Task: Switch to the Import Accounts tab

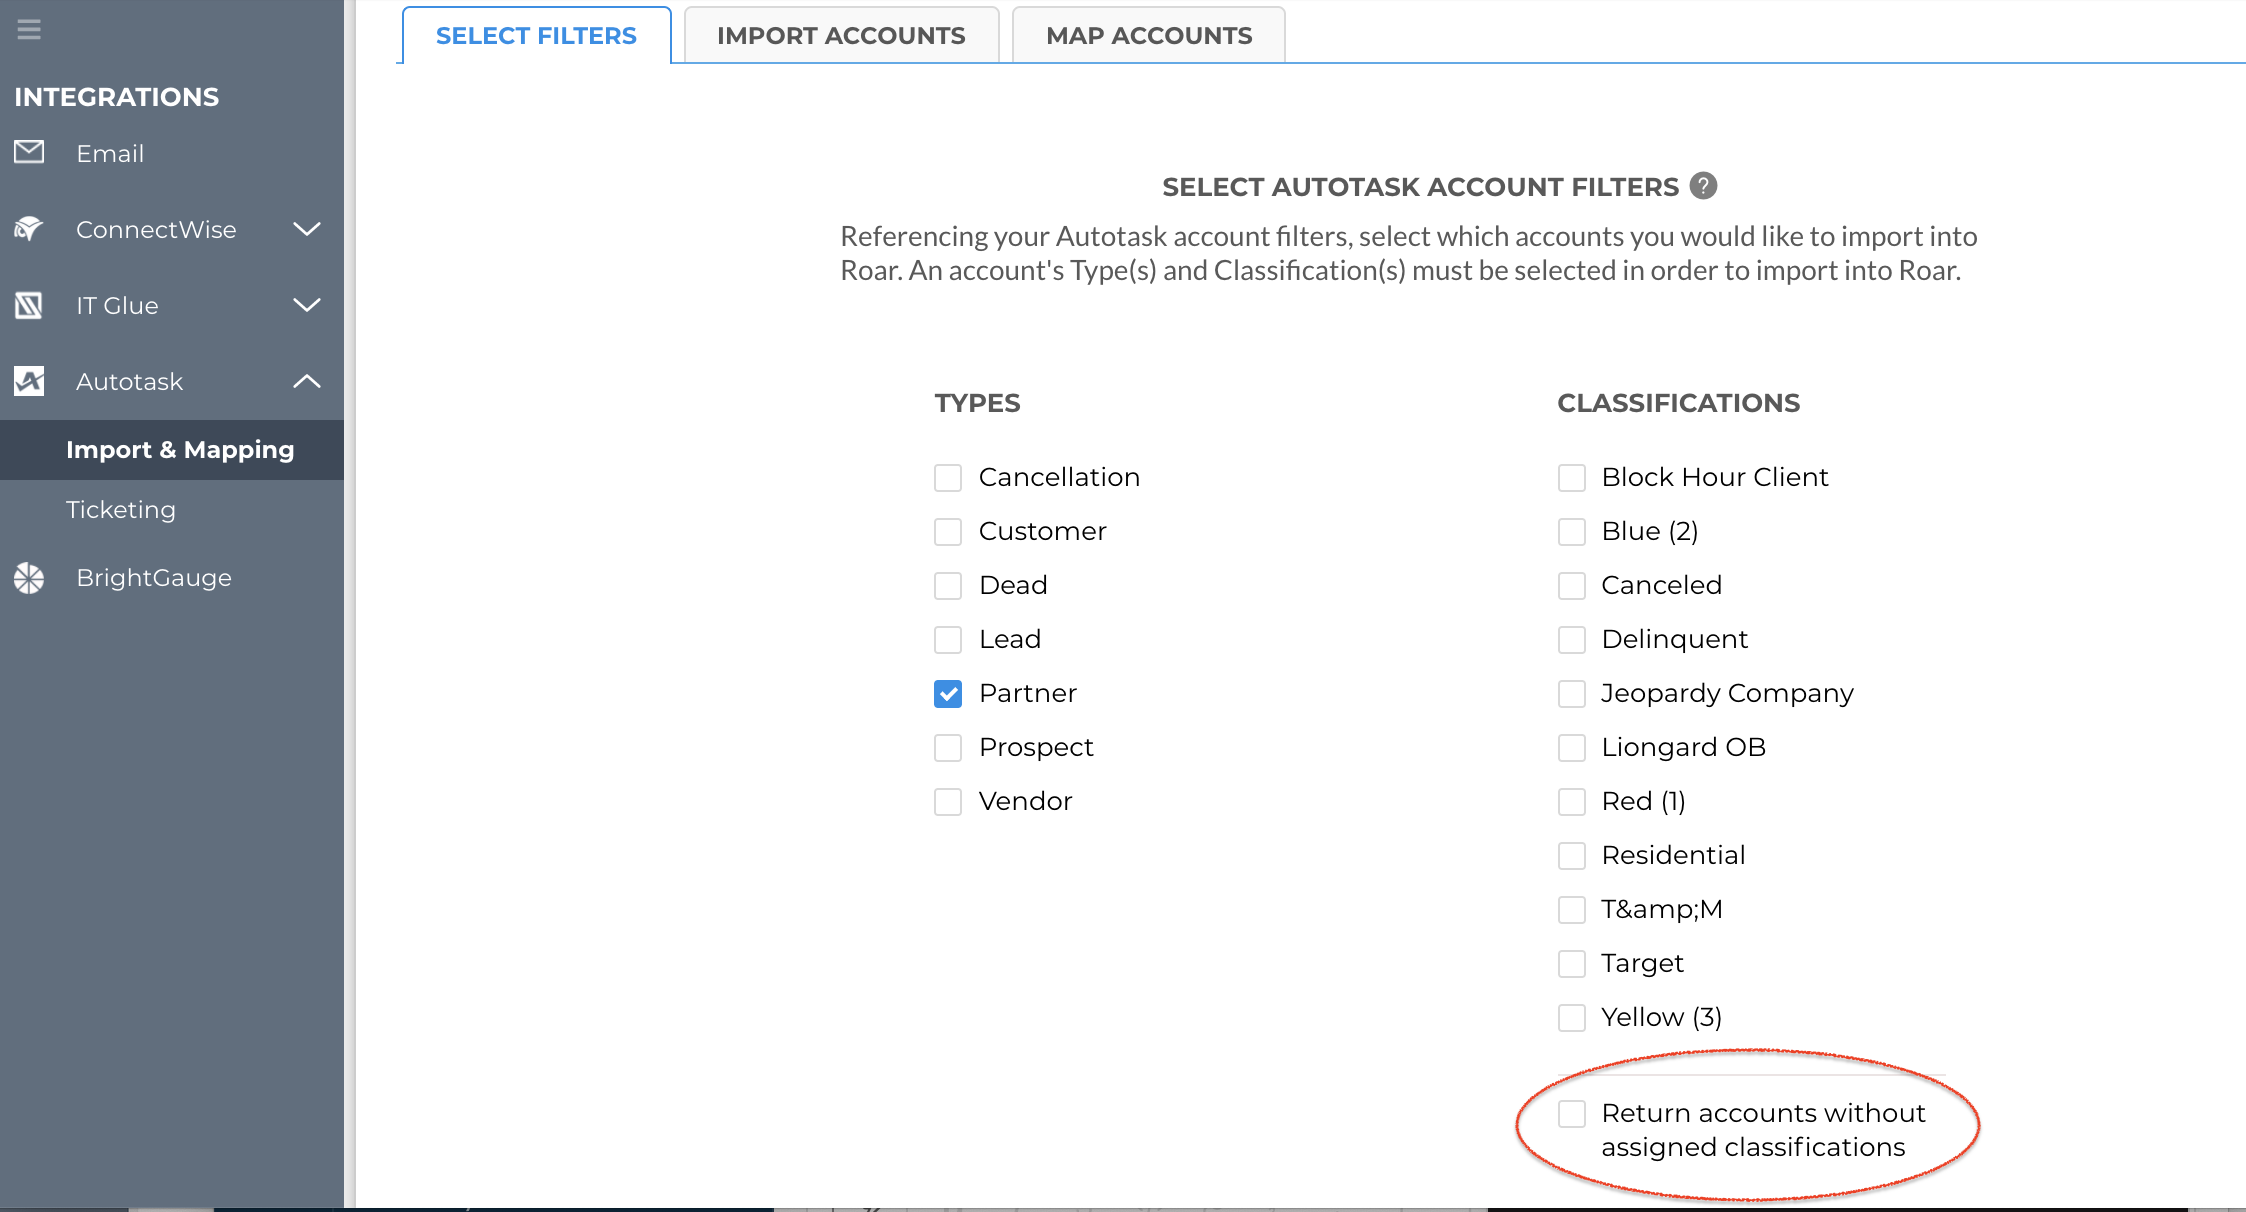Action: 841,36
